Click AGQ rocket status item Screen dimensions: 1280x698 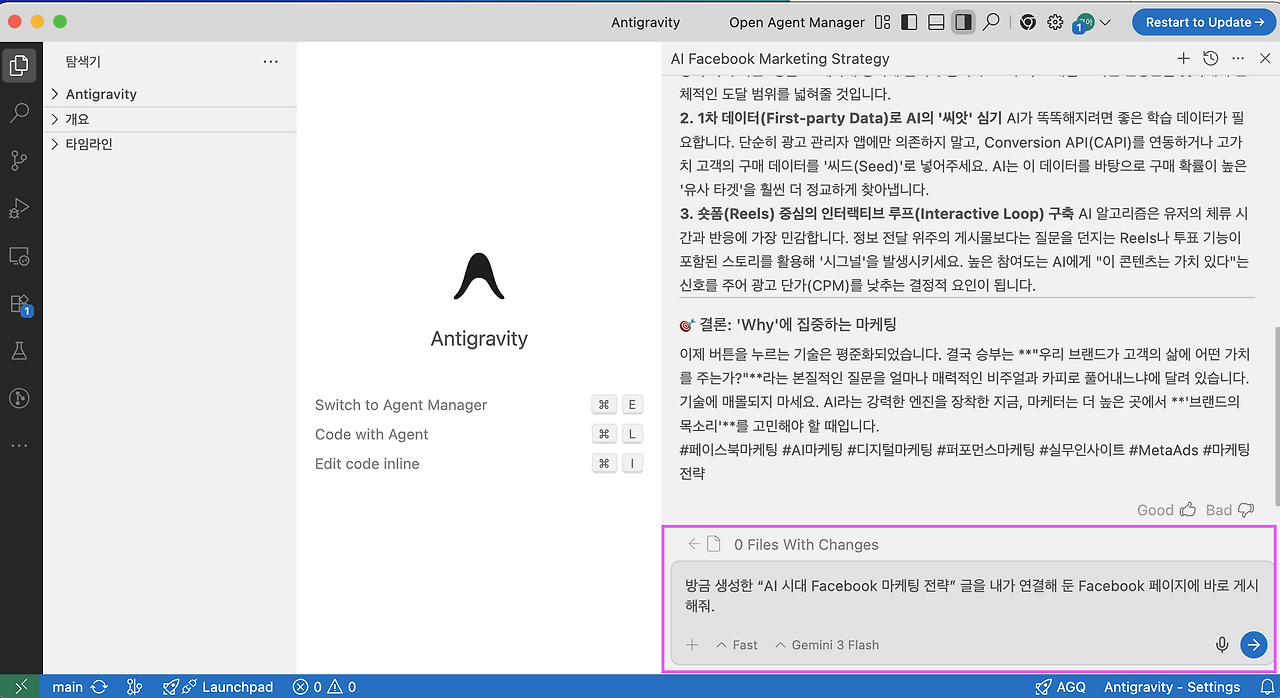(x=1061, y=687)
